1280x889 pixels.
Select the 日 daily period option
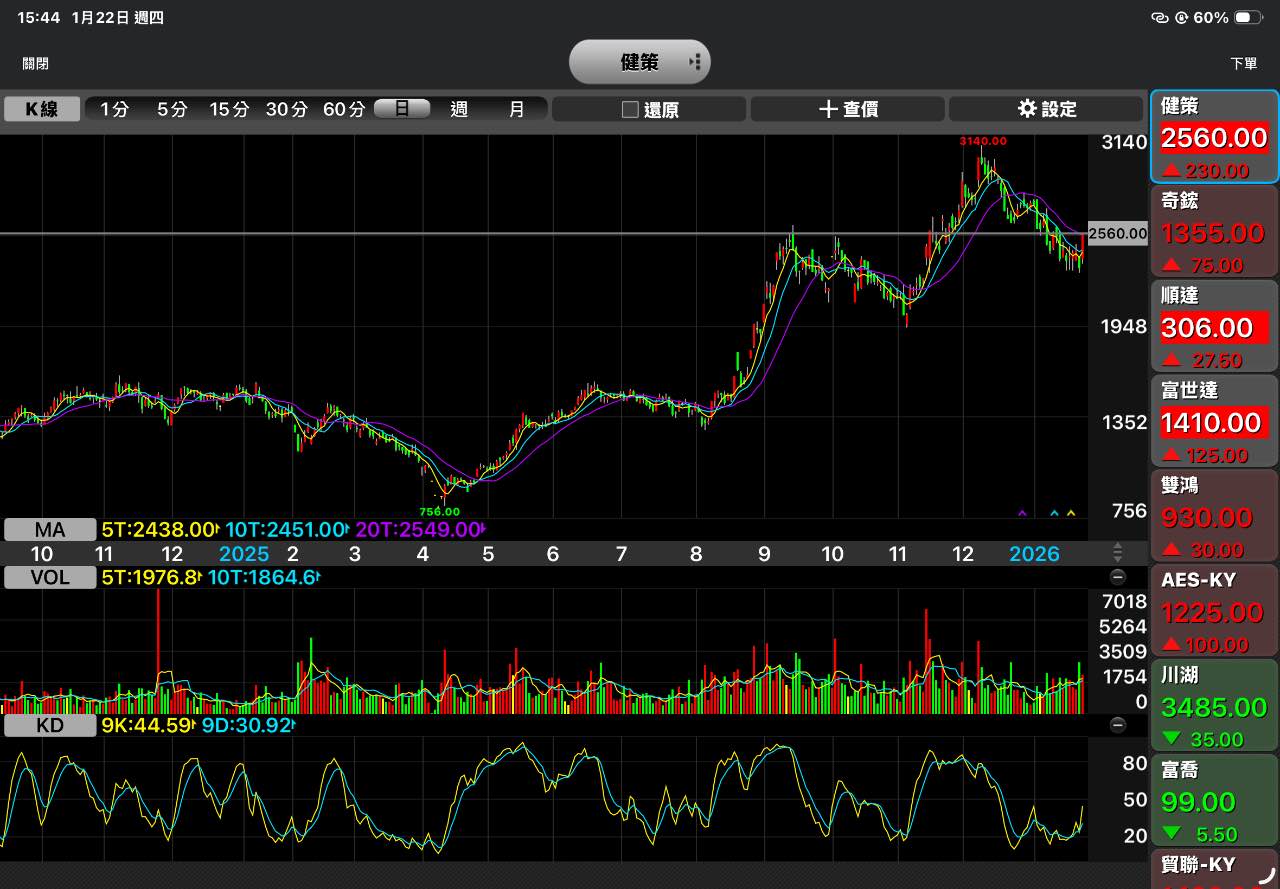402,109
